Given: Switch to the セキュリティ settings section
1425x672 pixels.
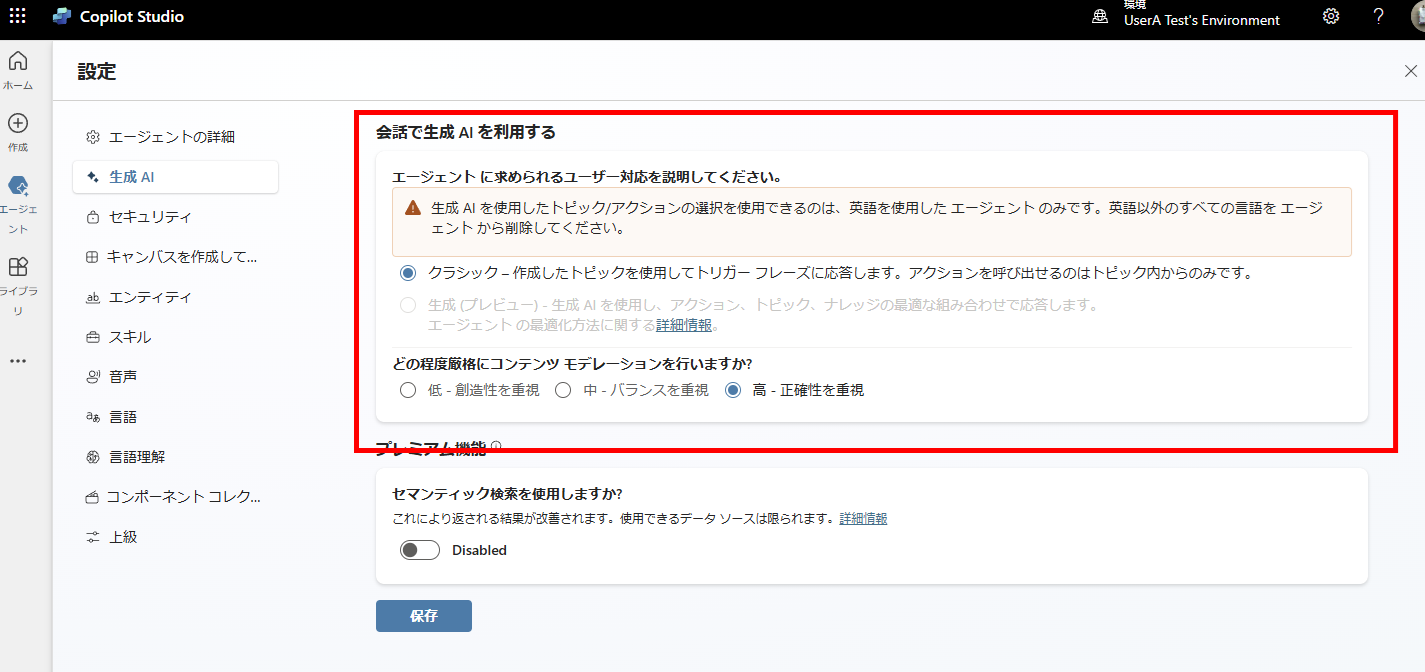Looking at the screenshot, I should (151, 216).
